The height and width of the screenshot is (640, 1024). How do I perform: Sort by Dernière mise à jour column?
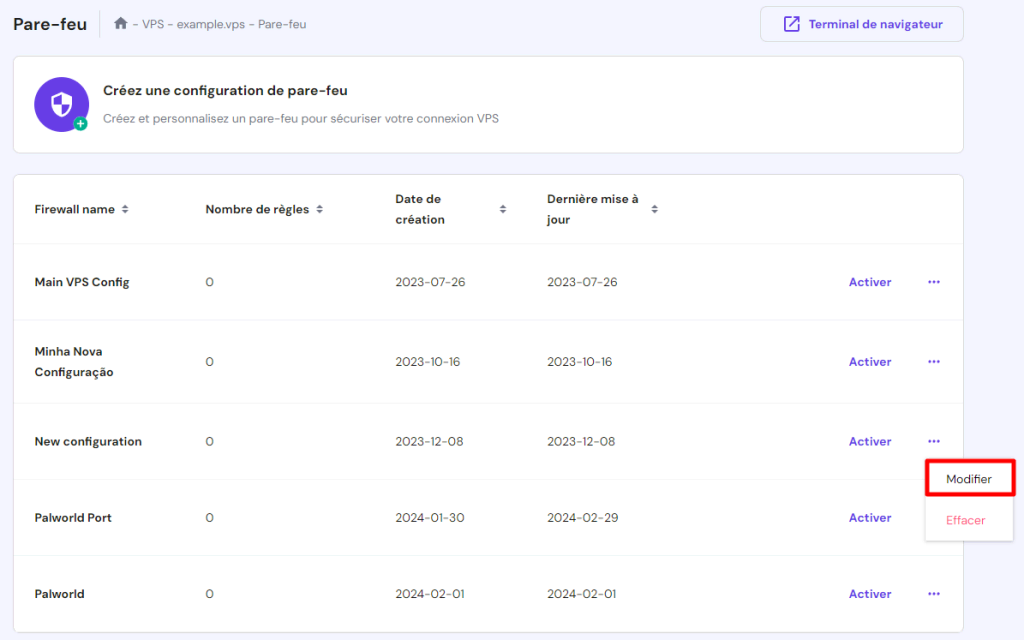655,210
